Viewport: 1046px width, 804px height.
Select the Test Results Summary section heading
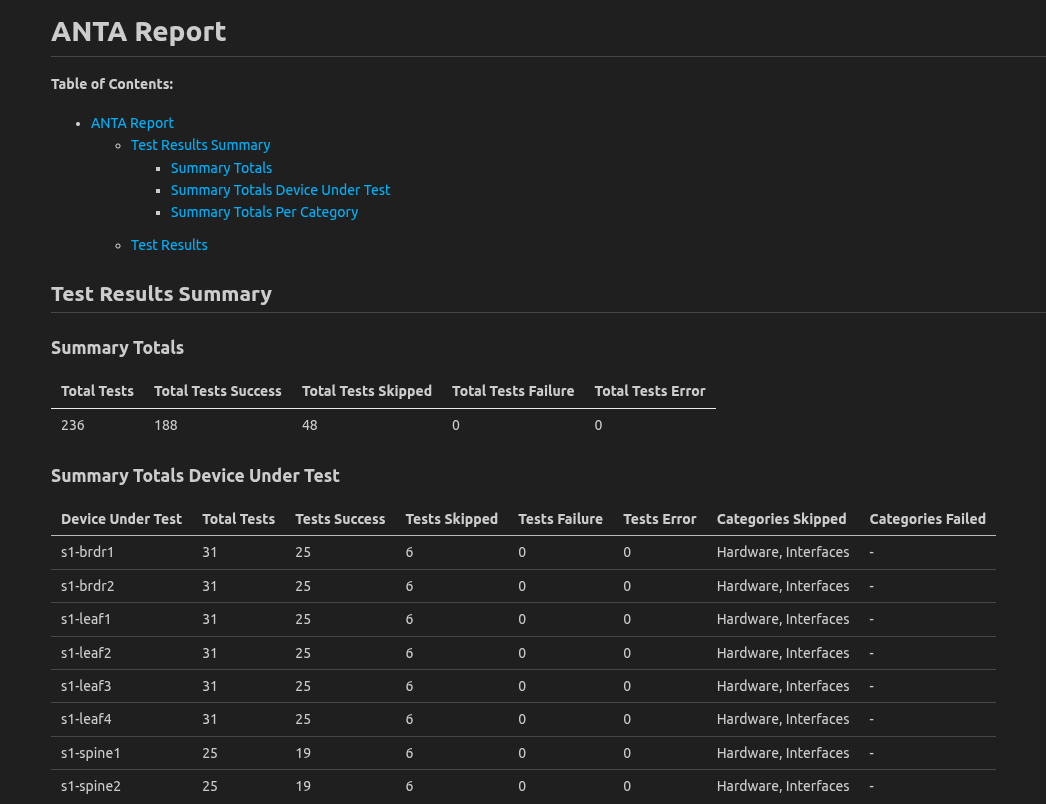161,294
